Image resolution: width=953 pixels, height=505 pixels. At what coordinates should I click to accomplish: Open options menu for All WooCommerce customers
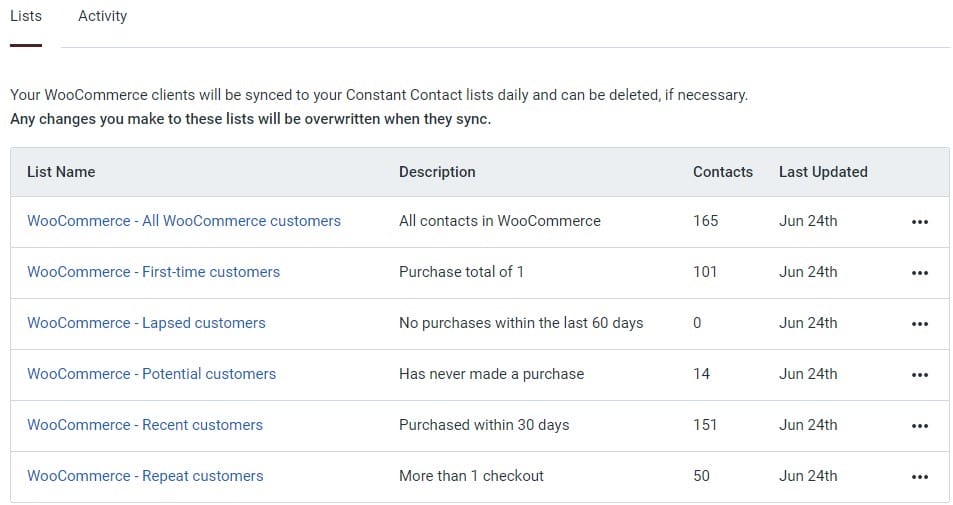(x=920, y=222)
